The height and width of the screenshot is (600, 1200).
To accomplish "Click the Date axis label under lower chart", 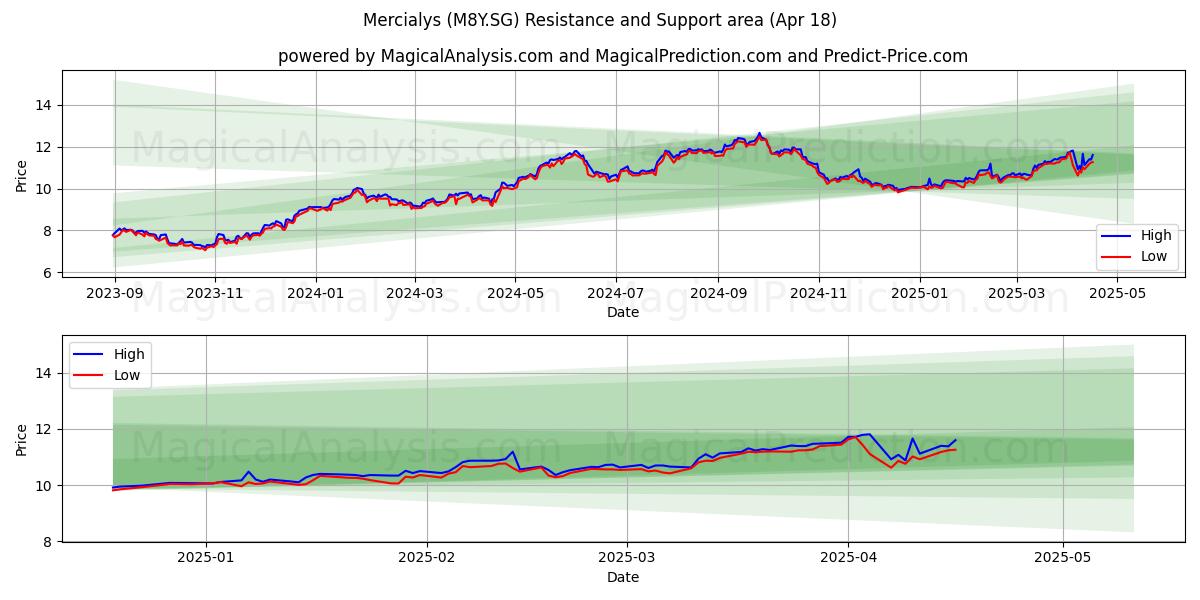I will (623, 577).
